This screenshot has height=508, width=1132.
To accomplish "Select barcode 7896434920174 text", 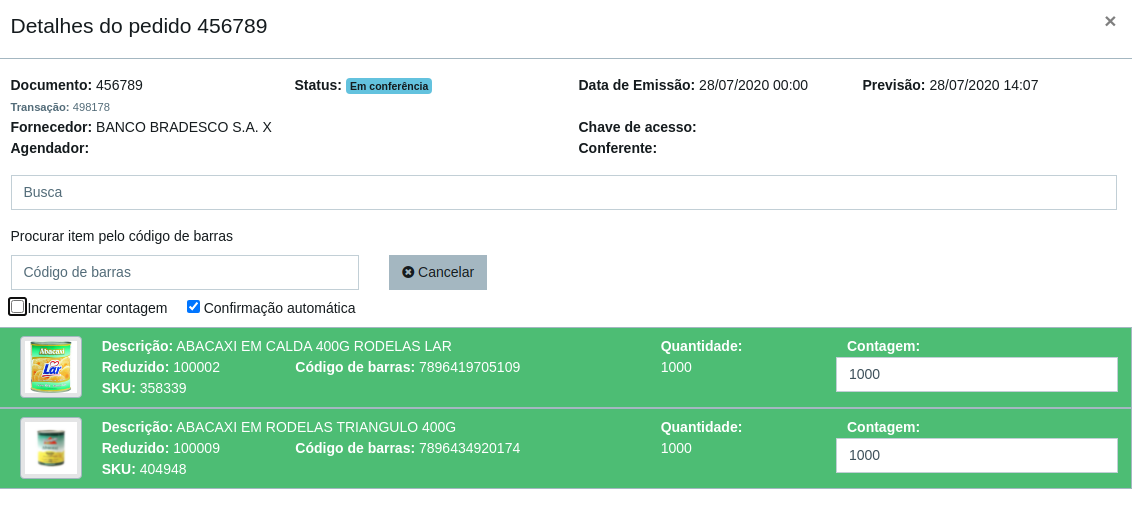I will click(469, 448).
